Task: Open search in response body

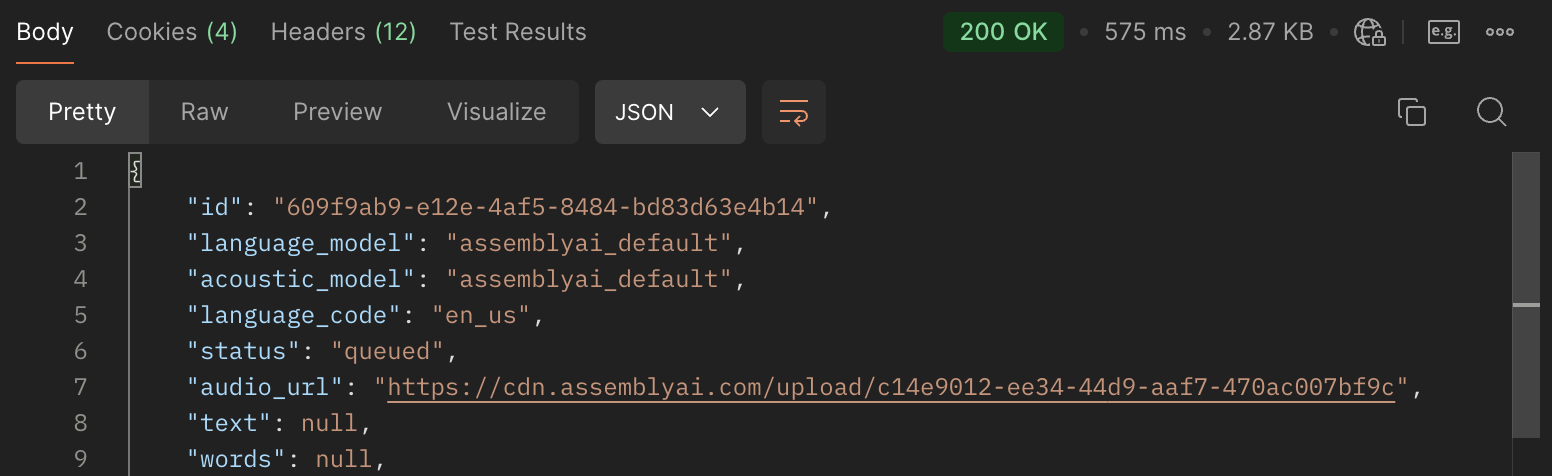Action: click(x=1491, y=112)
